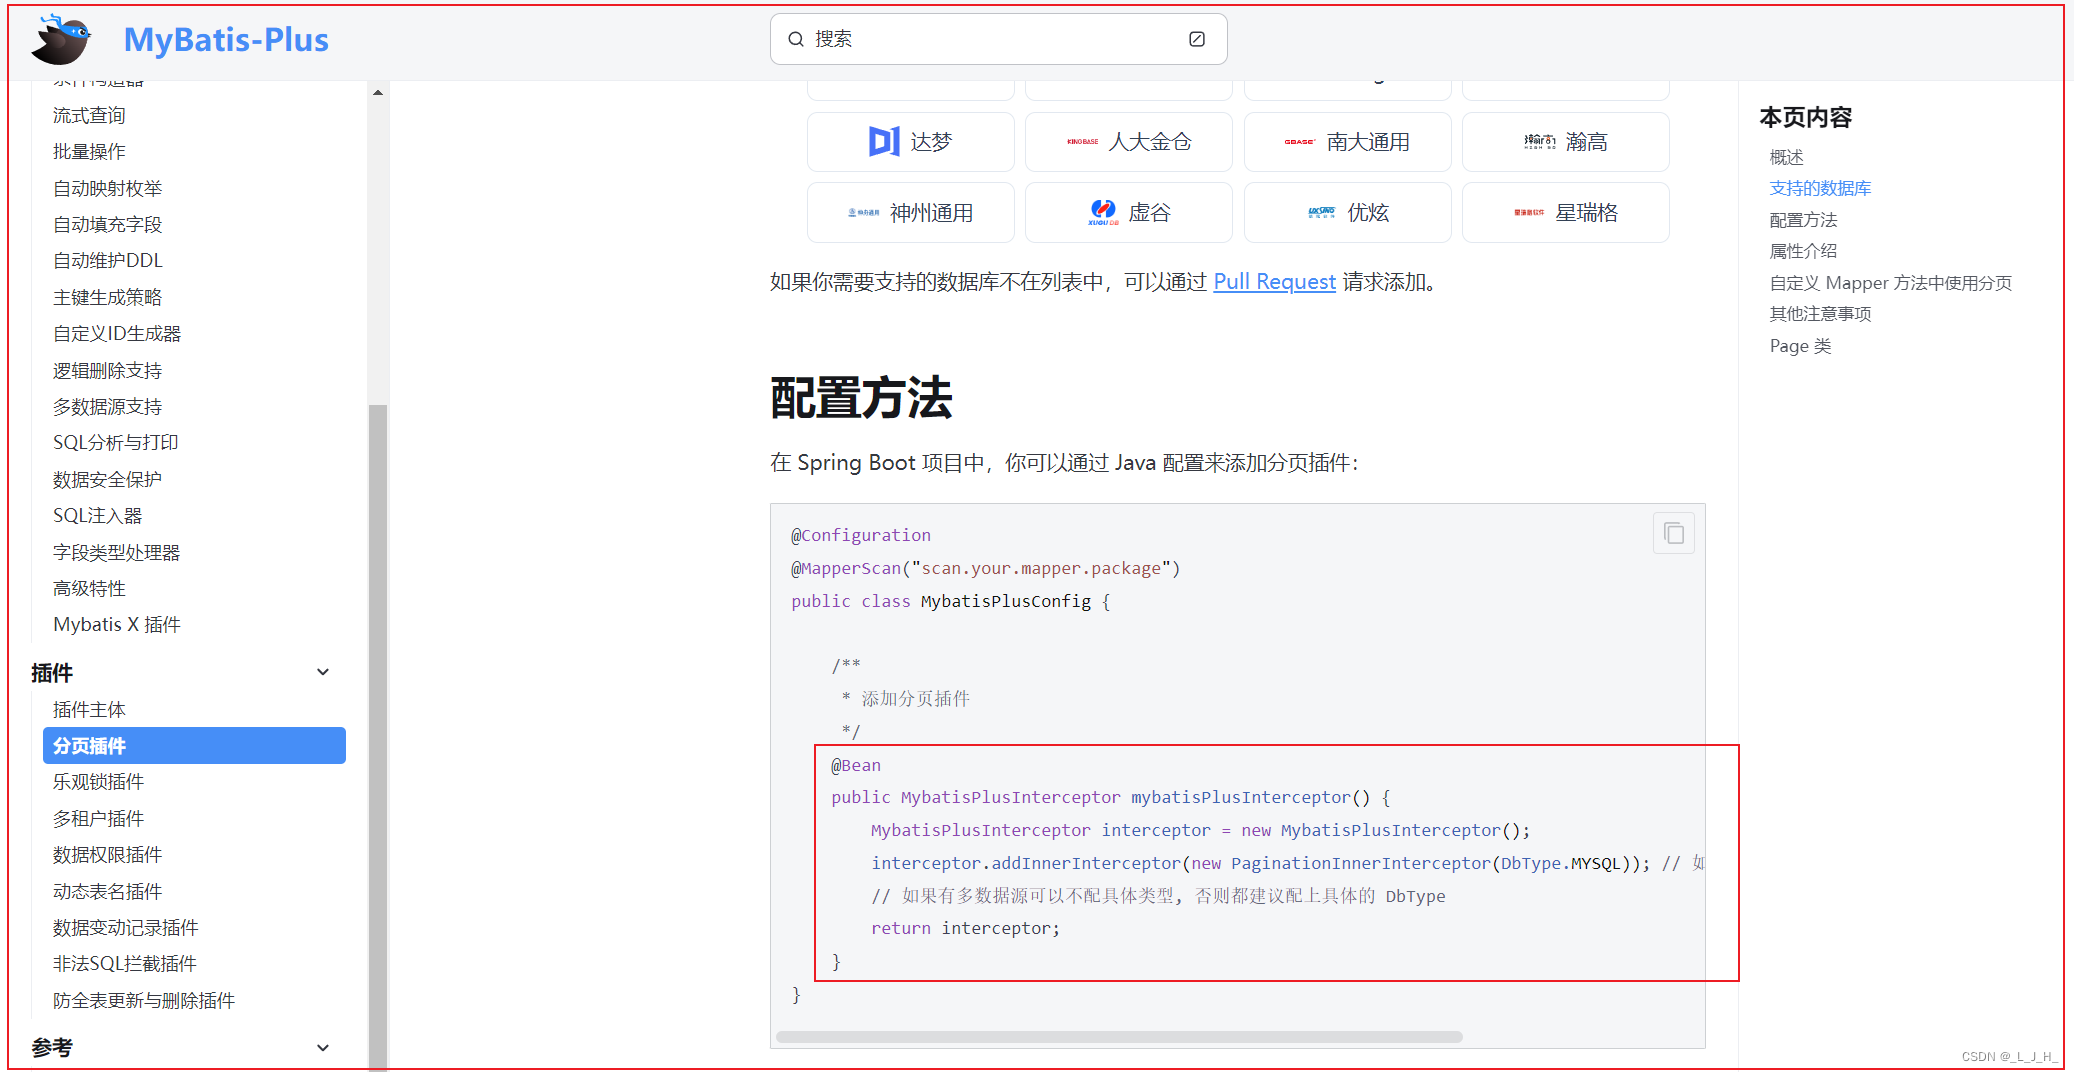Jump to Page 类 in page contents
This screenshot has width=2074, height=1072.
pyautogui.click(x=1800, y=346)
